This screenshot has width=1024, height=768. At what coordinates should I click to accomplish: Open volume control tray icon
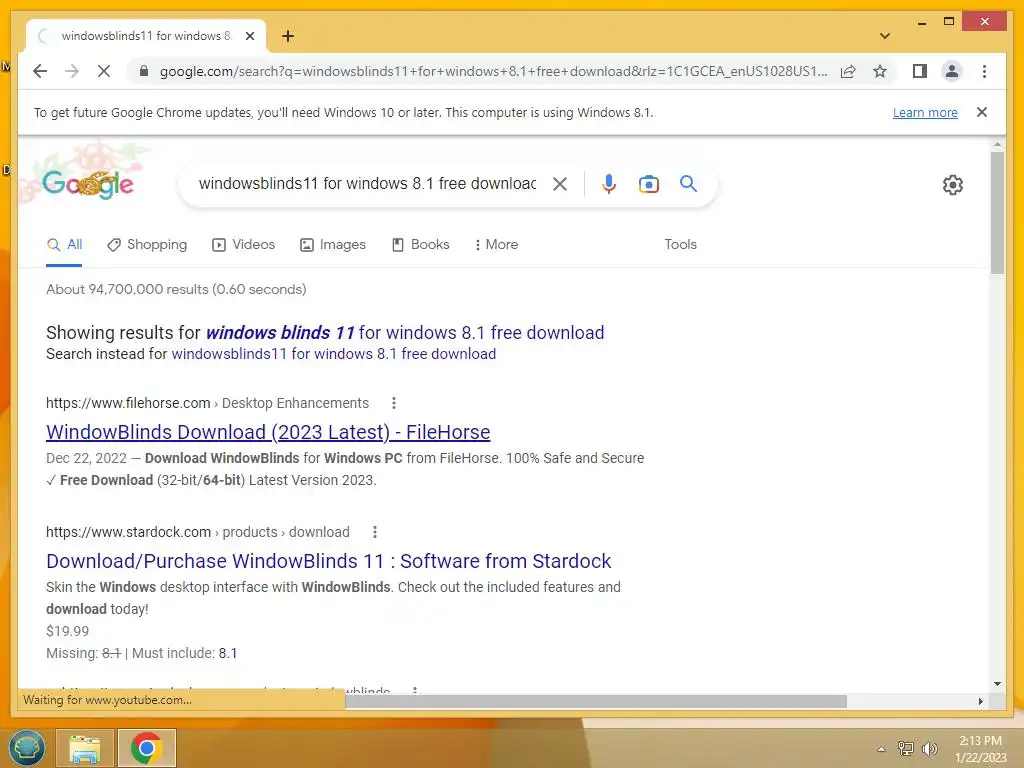(x=929, y=748)
